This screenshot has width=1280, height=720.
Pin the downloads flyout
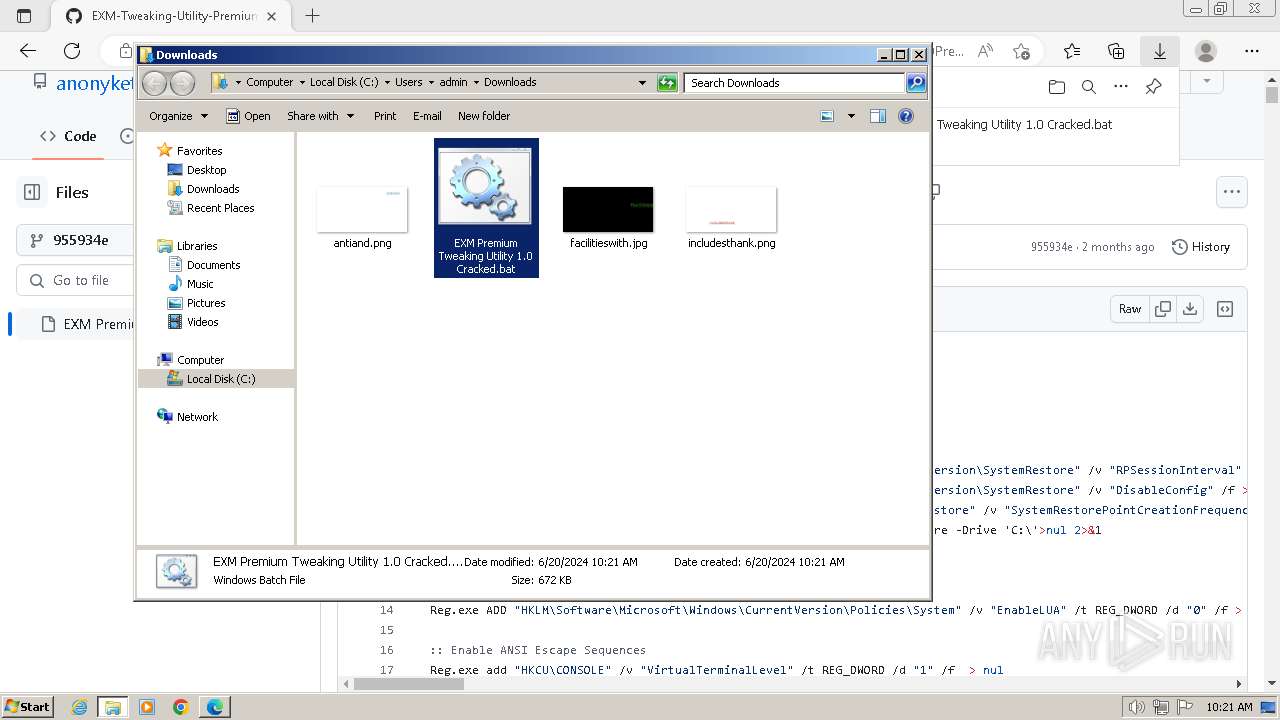click(1153, 87)
